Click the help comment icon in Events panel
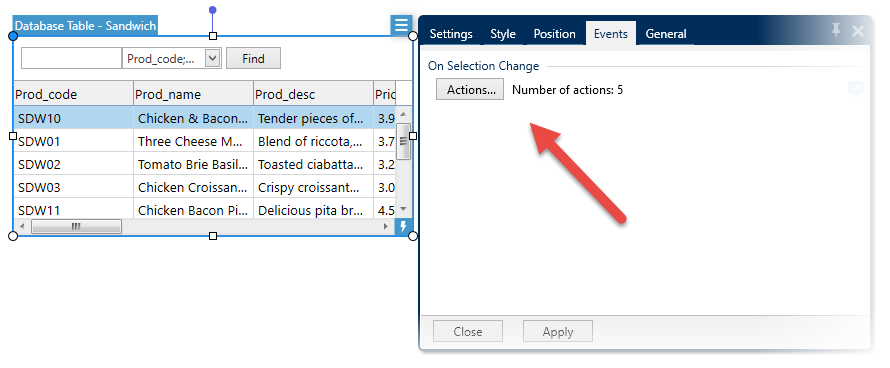This screenshot has height=368, width=890. 855,88
